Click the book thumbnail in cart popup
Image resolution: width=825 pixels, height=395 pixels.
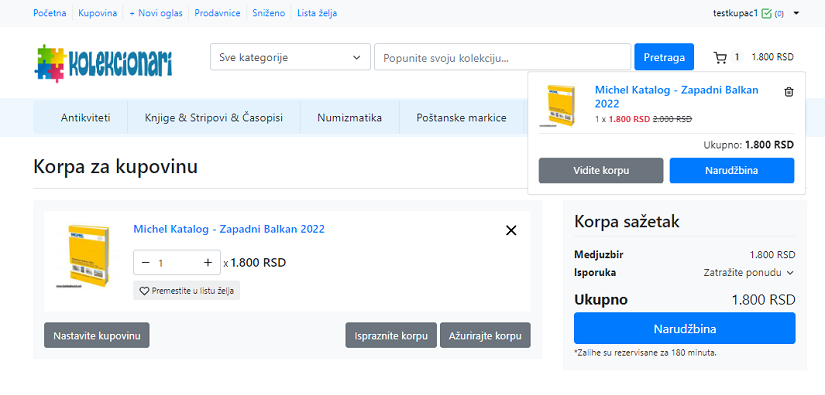pos(560,105)
